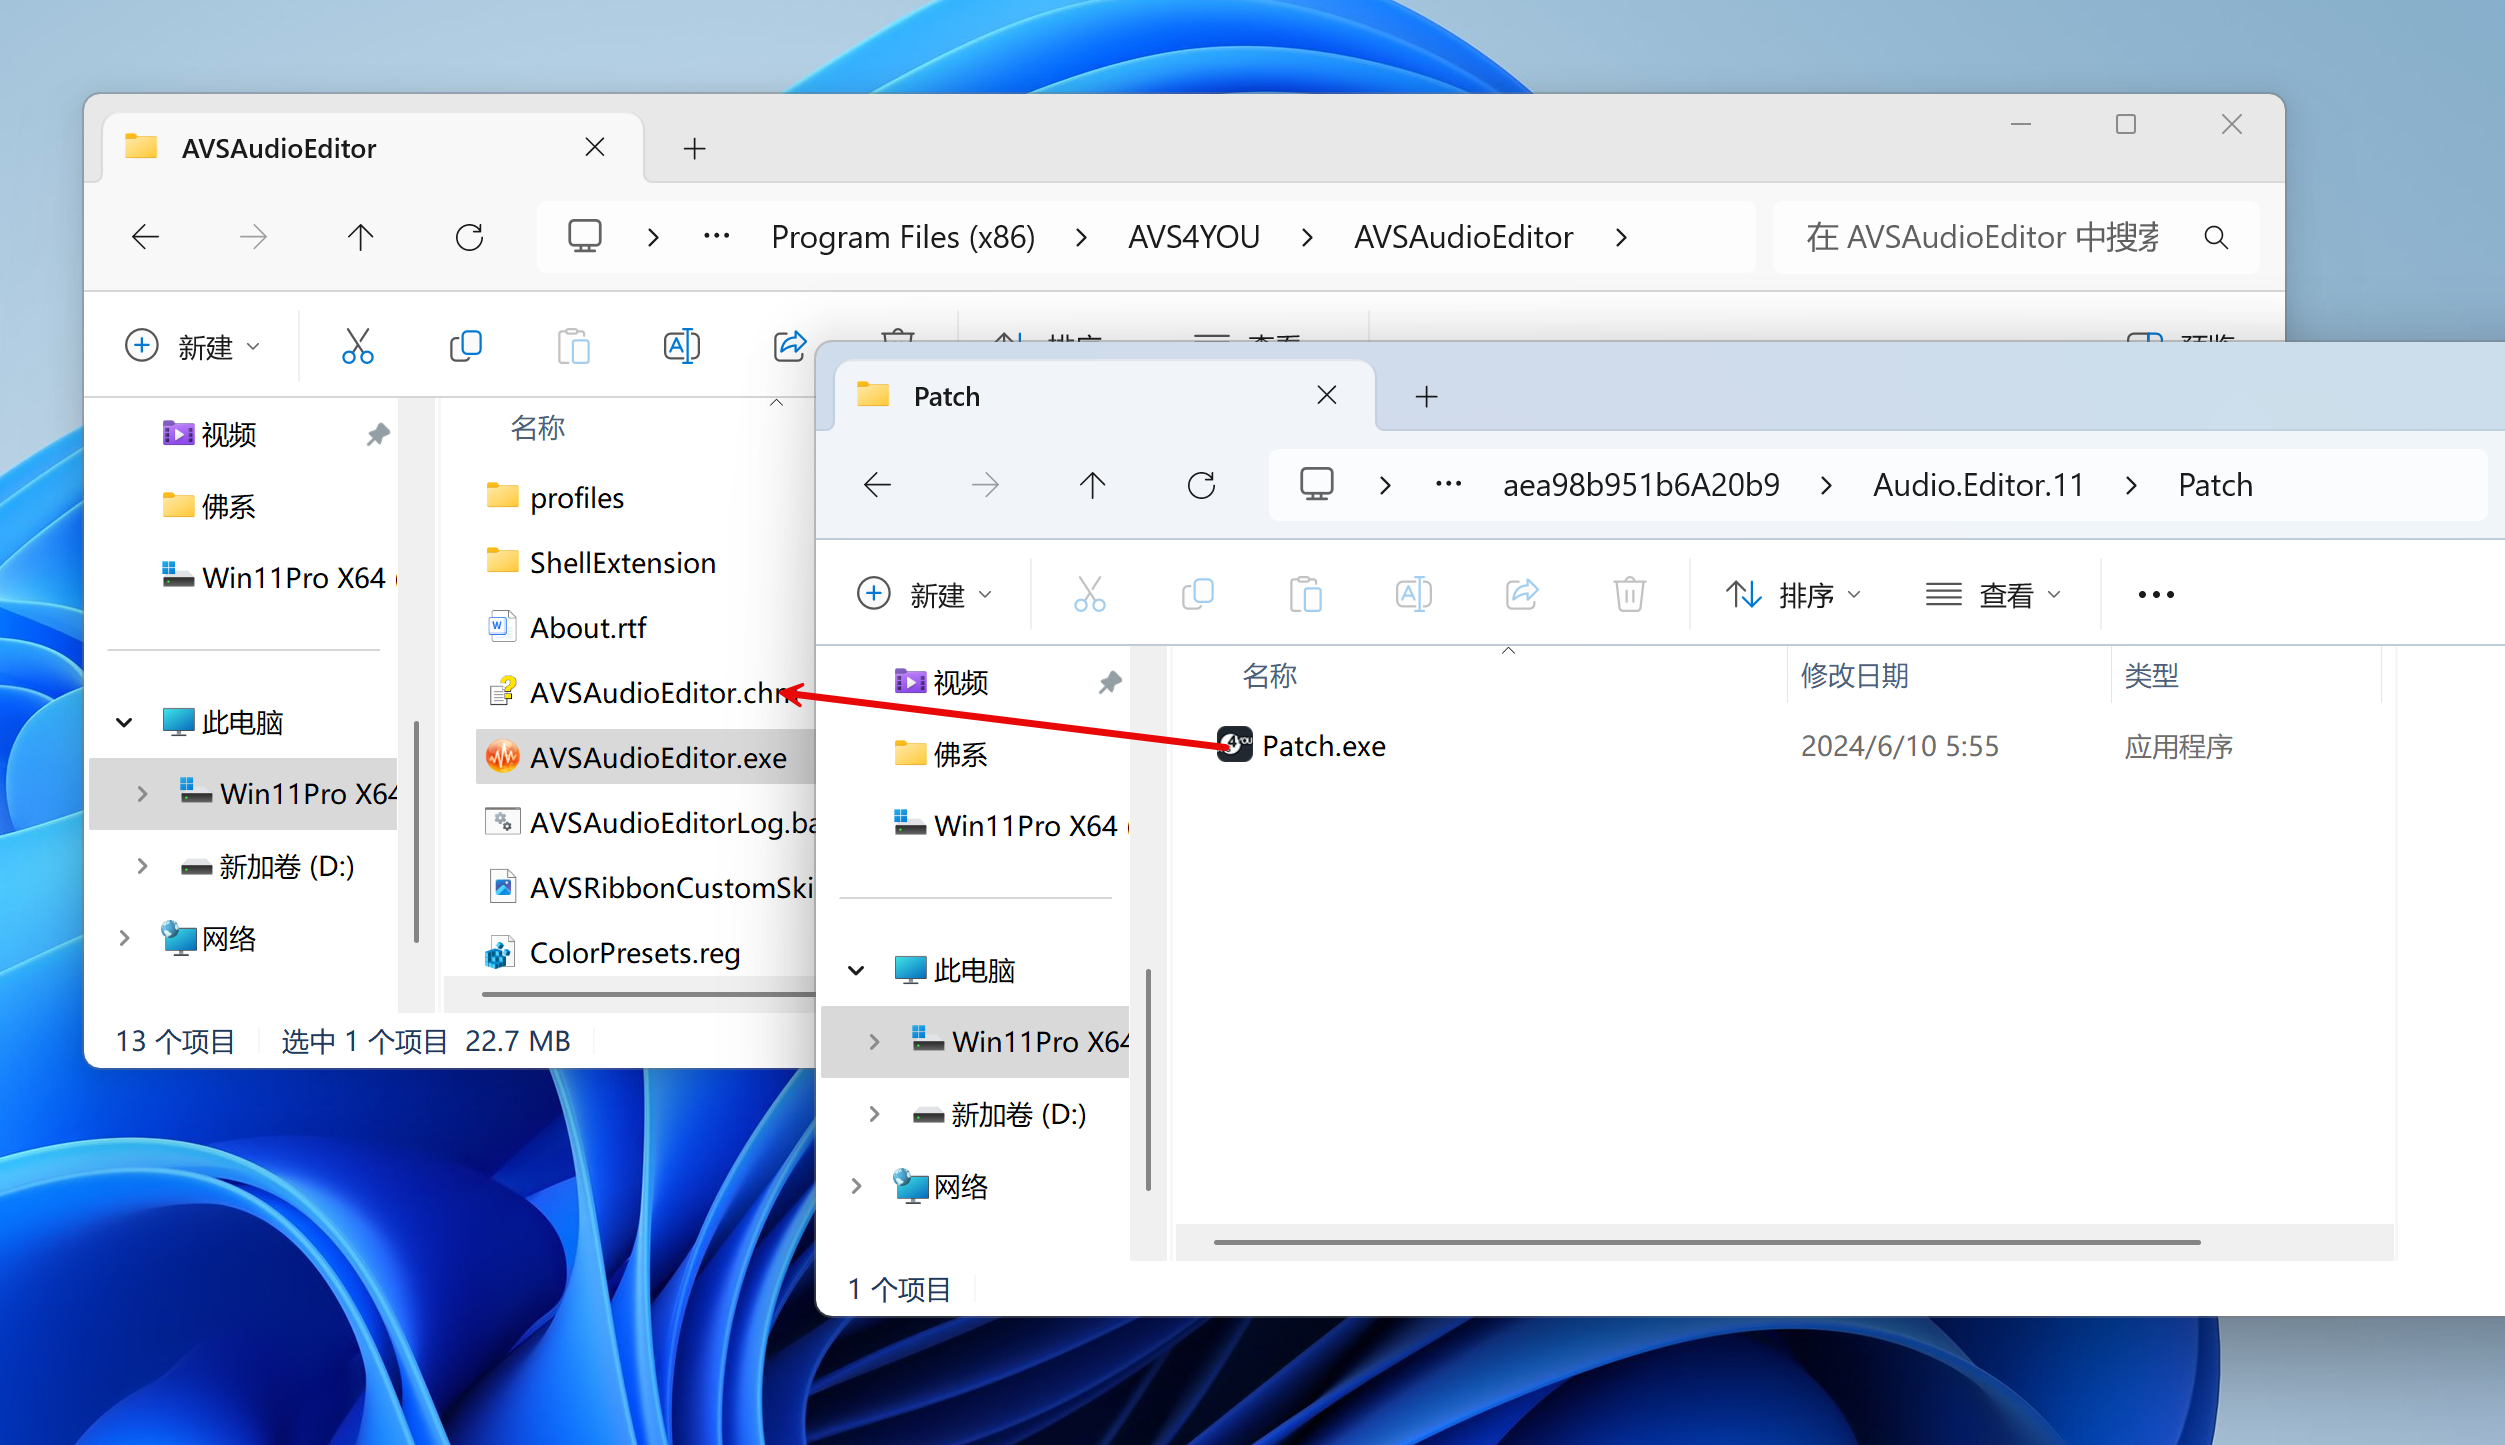Click Audio.Editor.11 breadcrumb in Patch window
Viewport: 2505px width, 1445px height.
pyautogui.click(x=1977, y=485)
